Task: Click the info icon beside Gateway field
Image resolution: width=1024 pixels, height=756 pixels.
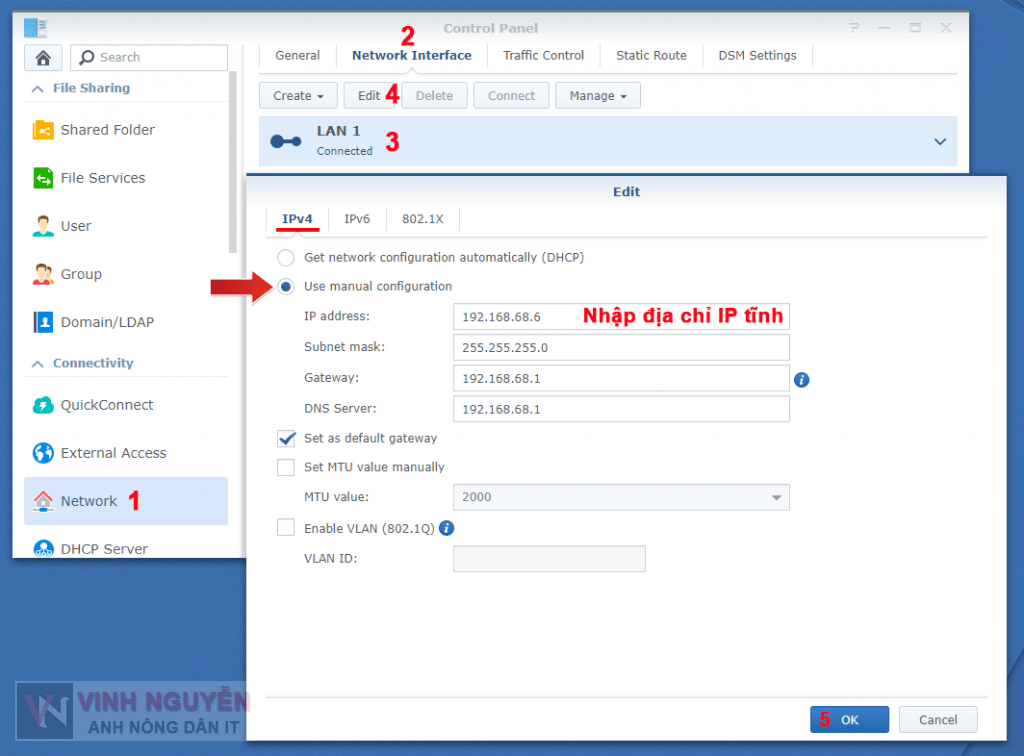Action: click(801, 380)
